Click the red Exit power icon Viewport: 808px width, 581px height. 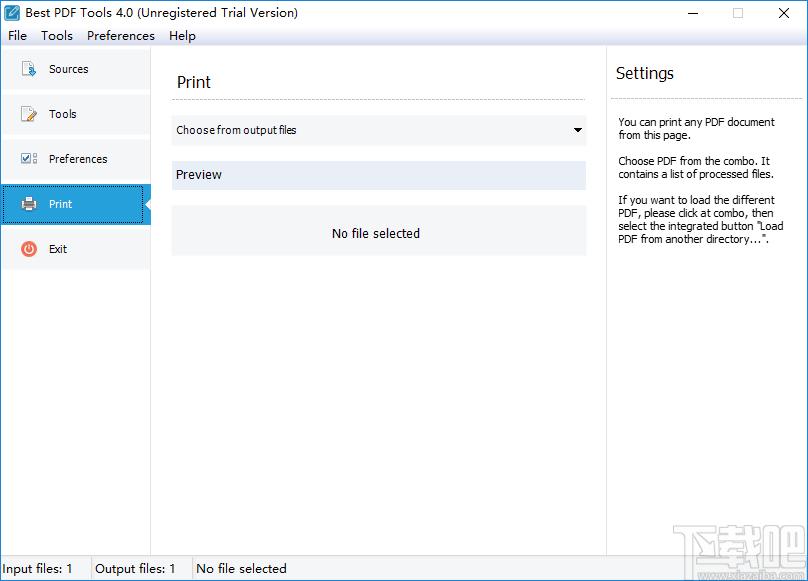[x=29, y=249]
